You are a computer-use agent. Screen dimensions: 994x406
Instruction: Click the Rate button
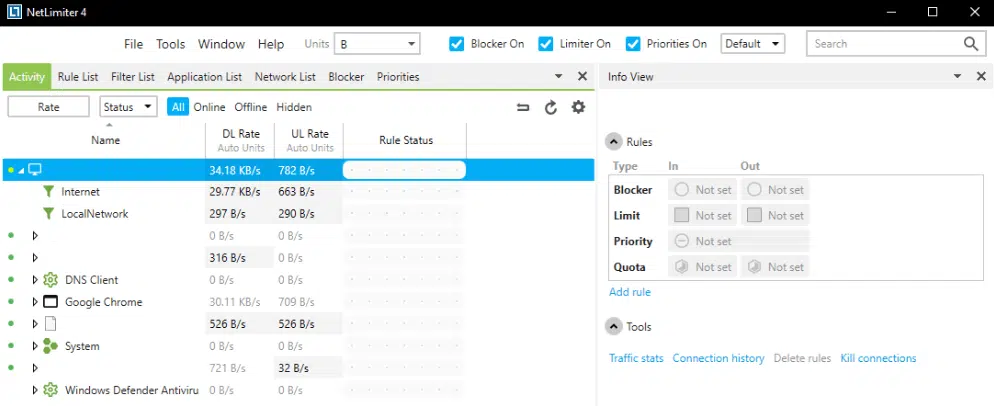click(48, 107)
